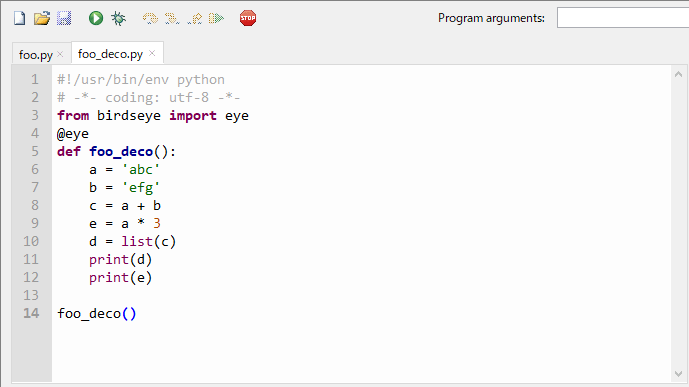Open a file using the folder icon

[x=42, y=18]
